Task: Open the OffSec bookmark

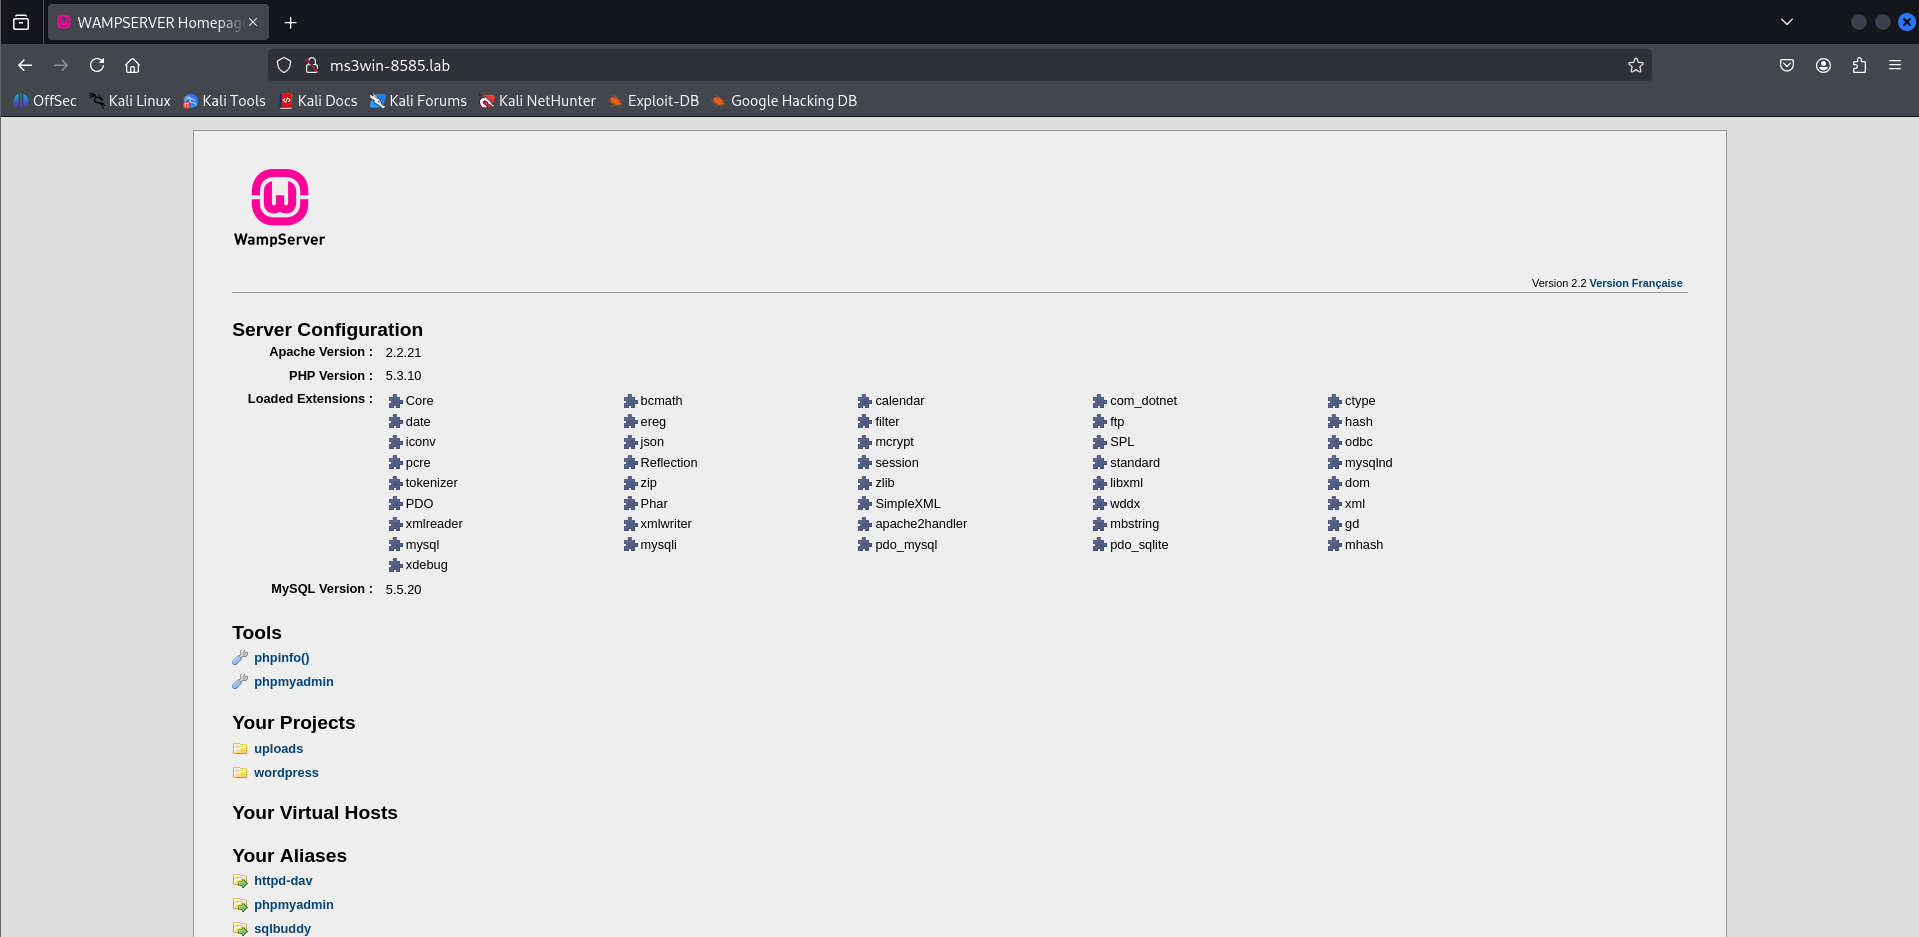Action: (x=45, y=101)
